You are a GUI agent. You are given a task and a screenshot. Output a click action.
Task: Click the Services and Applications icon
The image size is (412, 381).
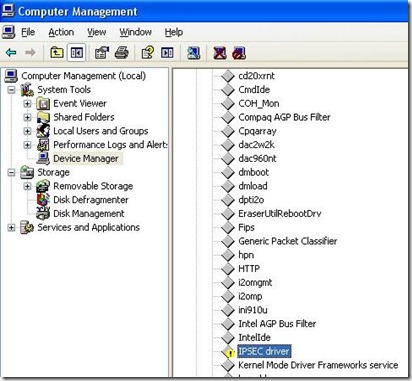tap(27, 227)
